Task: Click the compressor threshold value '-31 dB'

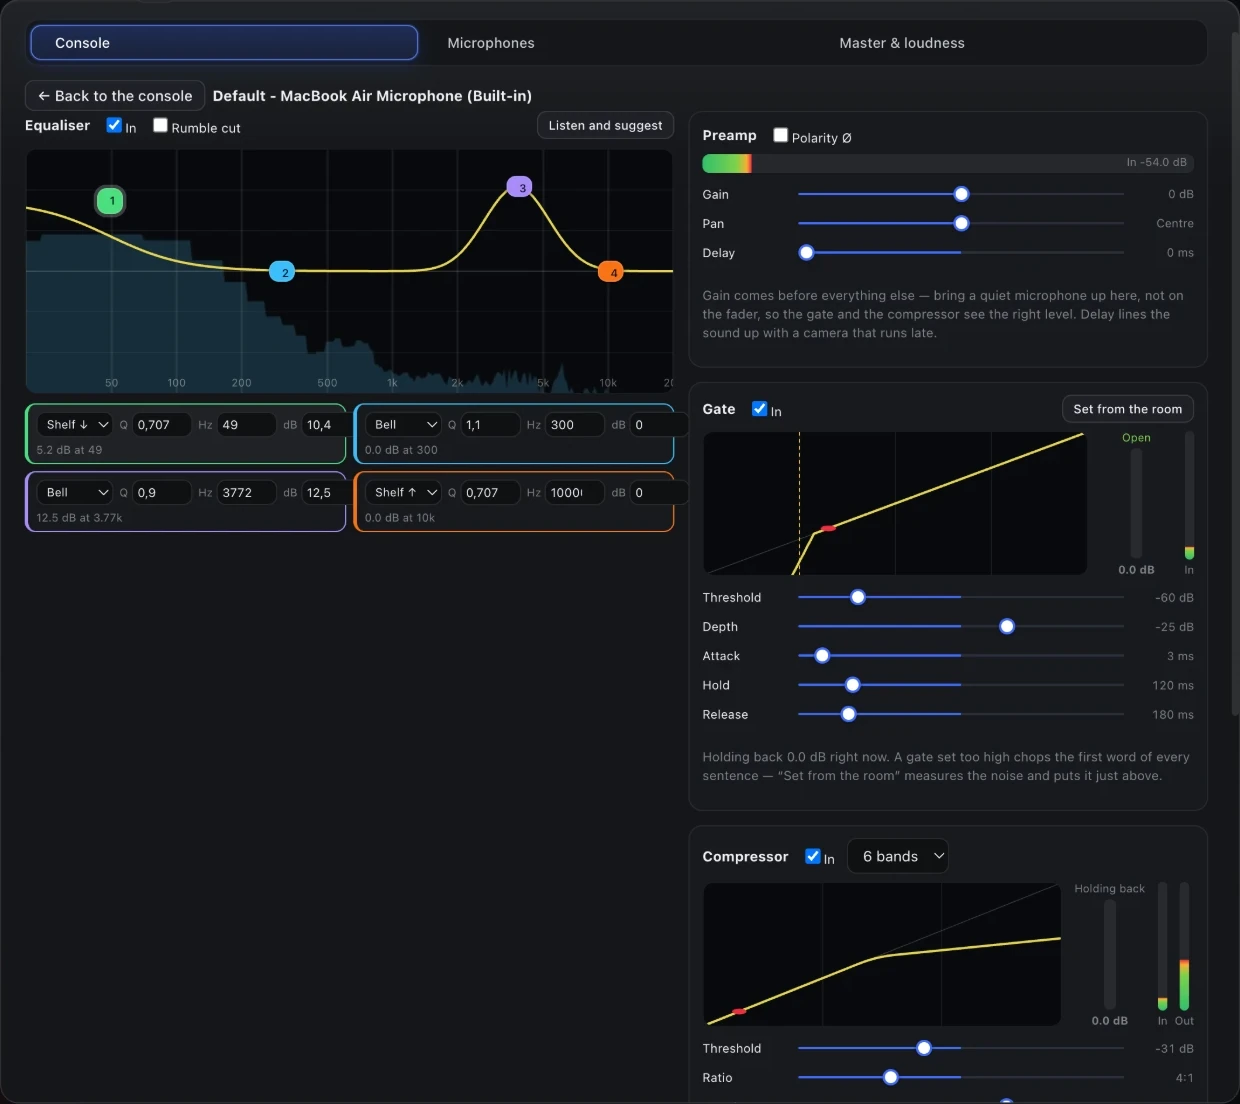Action: 1174,1049
